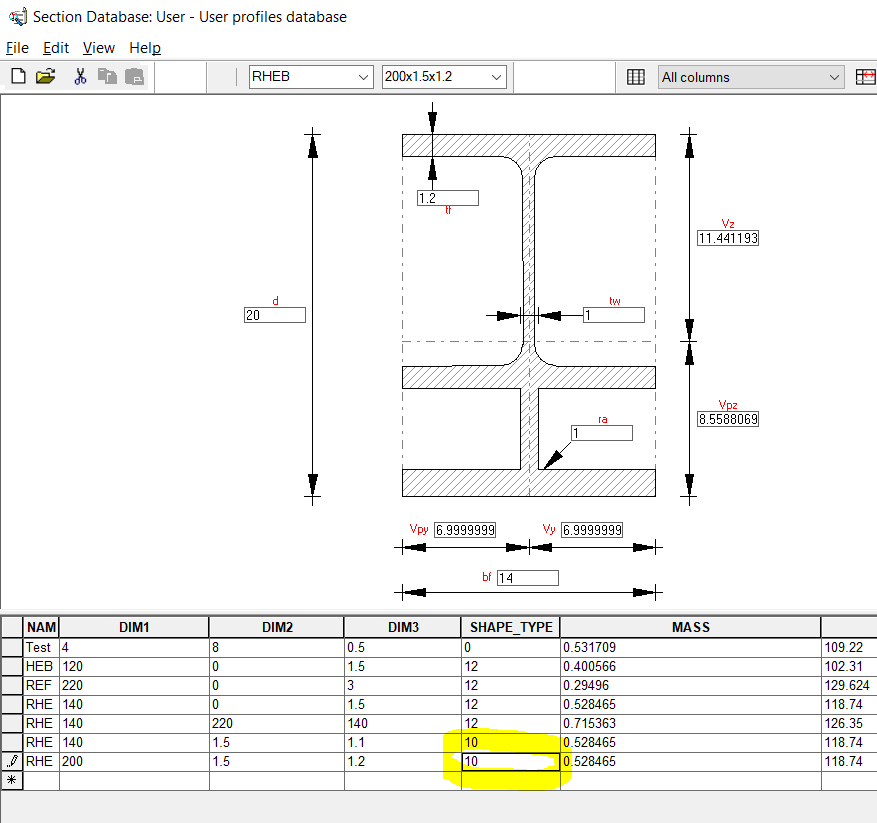
Task: Open the Edit menu
Action: click(x=56, y=47)
